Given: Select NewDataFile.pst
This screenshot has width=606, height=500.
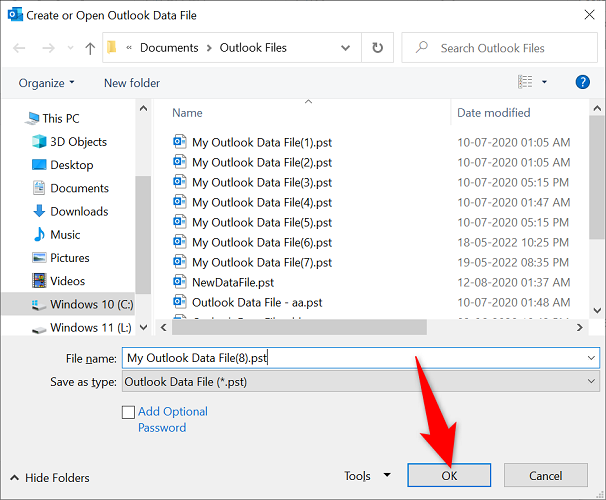Looking at the screenshot, I should pos(233,282).
